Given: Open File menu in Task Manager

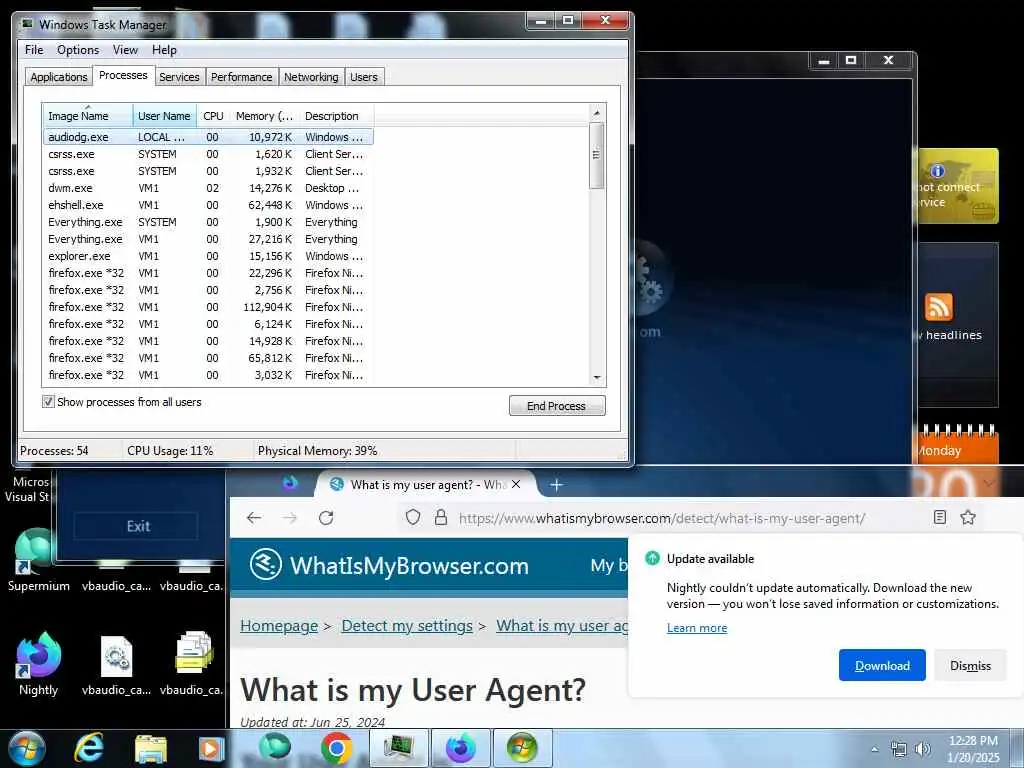Looking at the screenshot, I should [34, 50].
